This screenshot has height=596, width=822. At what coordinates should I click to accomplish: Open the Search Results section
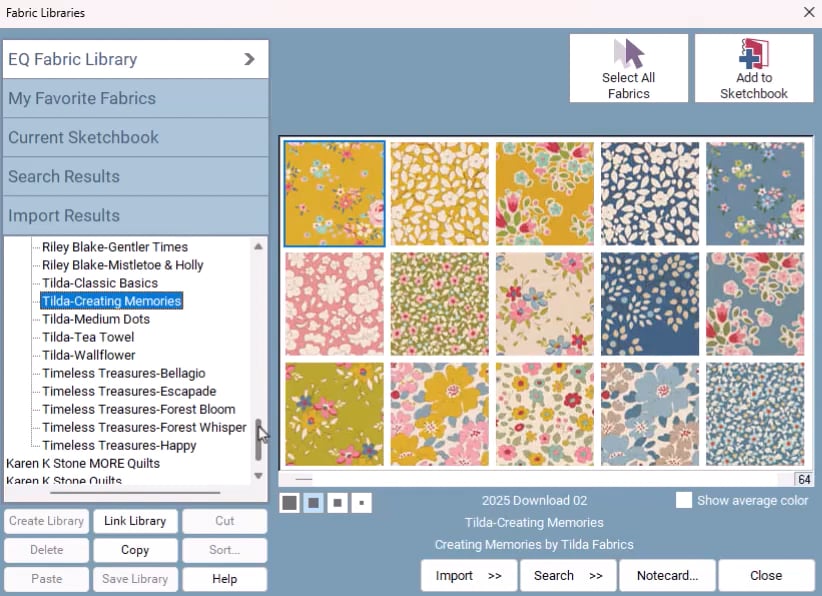tap(135, 177)
